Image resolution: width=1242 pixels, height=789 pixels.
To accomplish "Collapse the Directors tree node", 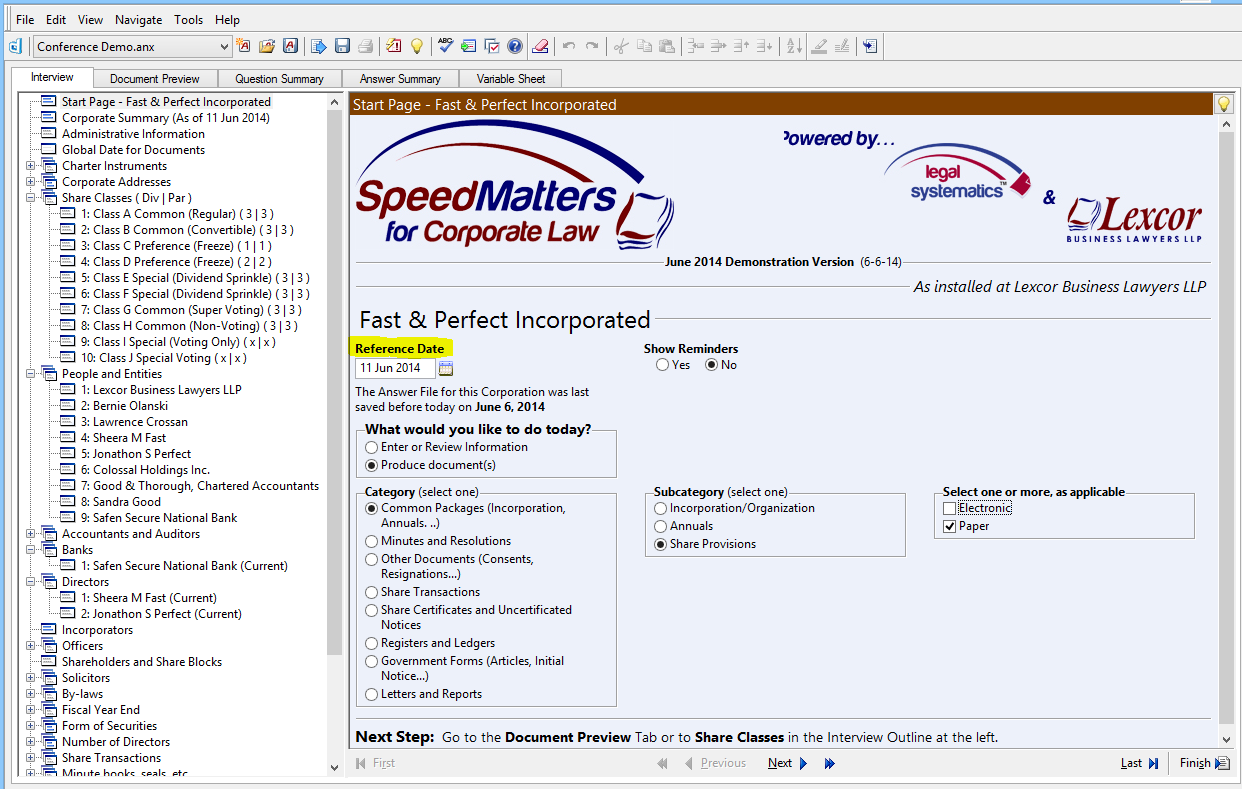I will point(30,582).
